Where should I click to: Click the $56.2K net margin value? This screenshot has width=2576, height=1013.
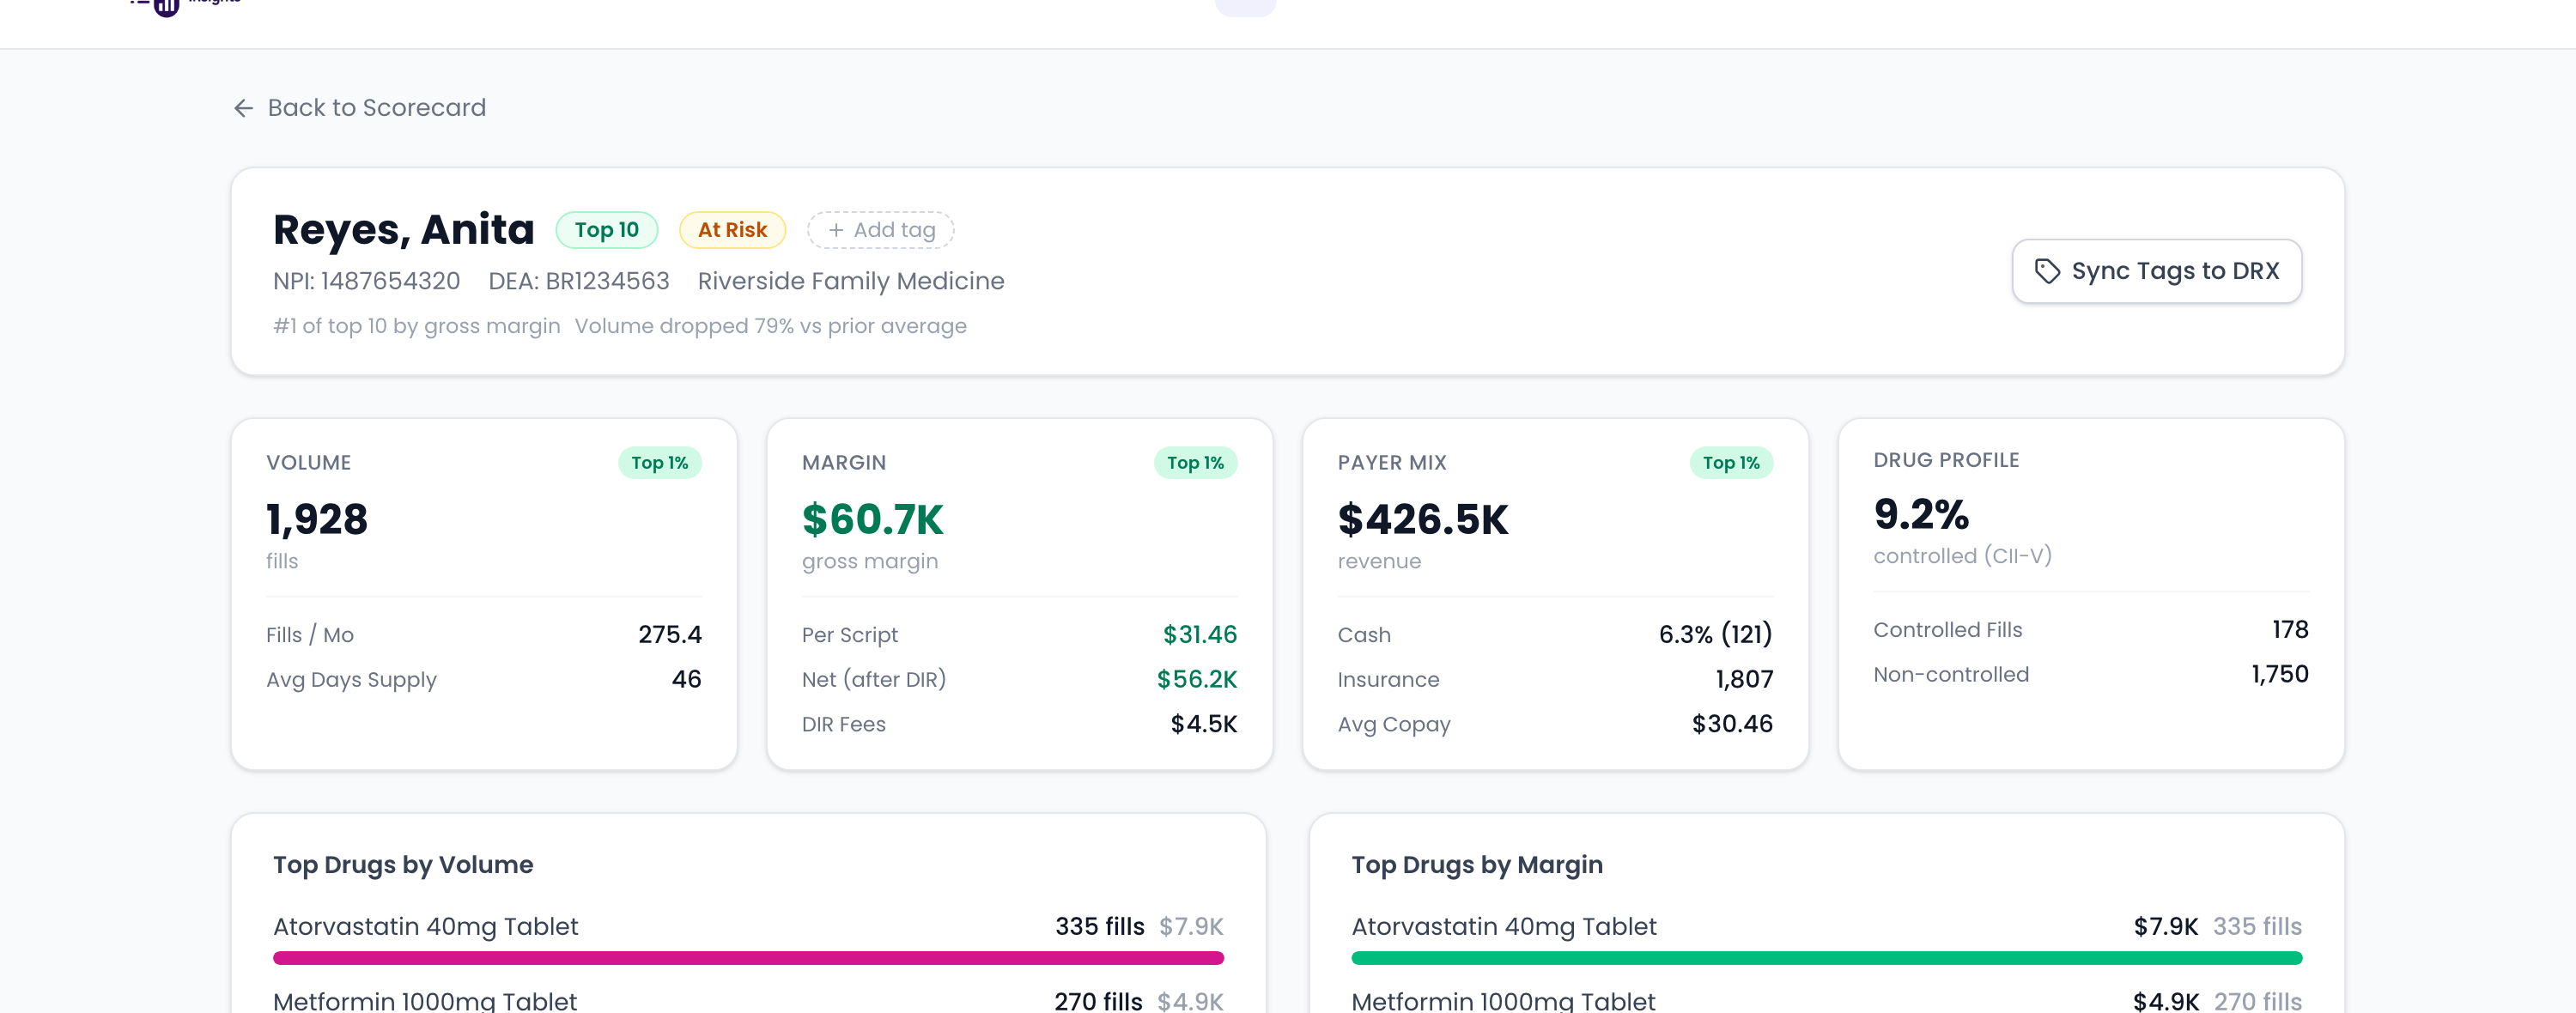tap(1197, 680)
